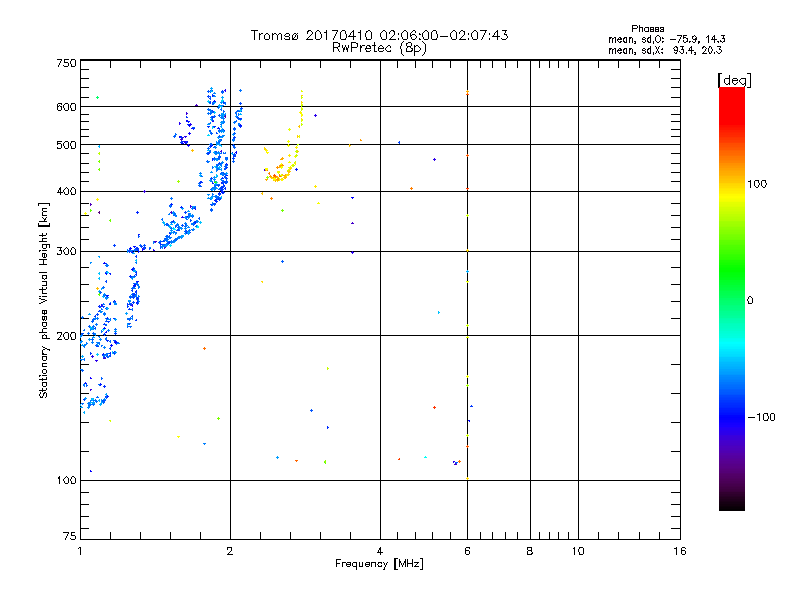Click the yellow-orange X-mode trace curve near 450 km

click(282, 173)
